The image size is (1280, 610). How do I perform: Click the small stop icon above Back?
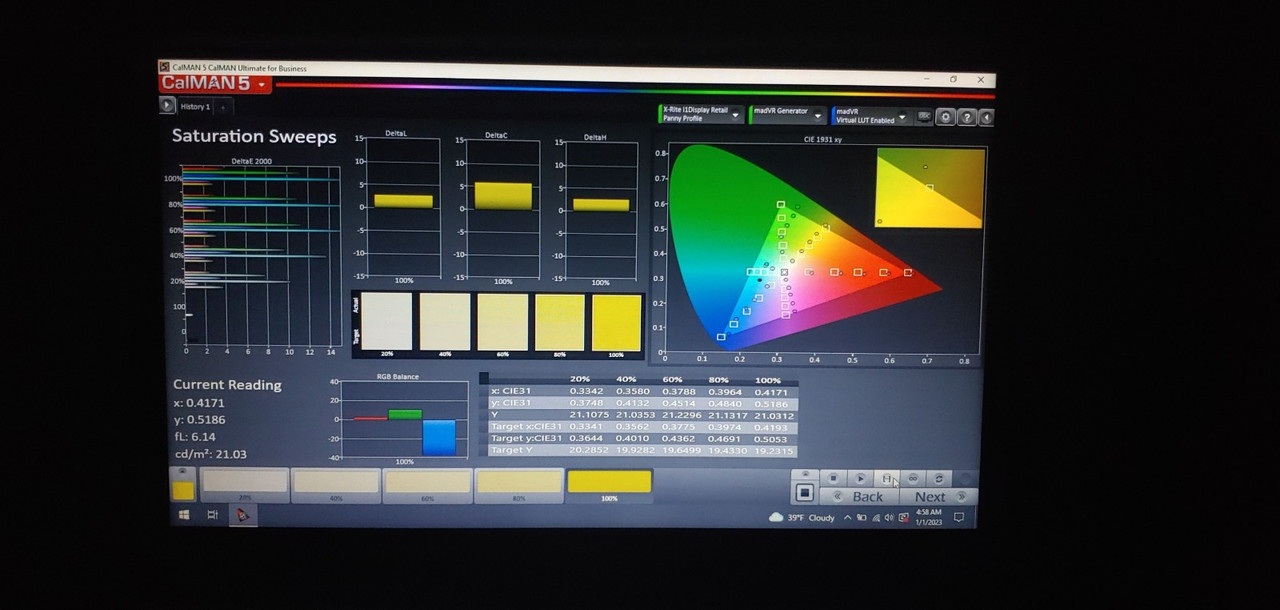pos(833,478)
